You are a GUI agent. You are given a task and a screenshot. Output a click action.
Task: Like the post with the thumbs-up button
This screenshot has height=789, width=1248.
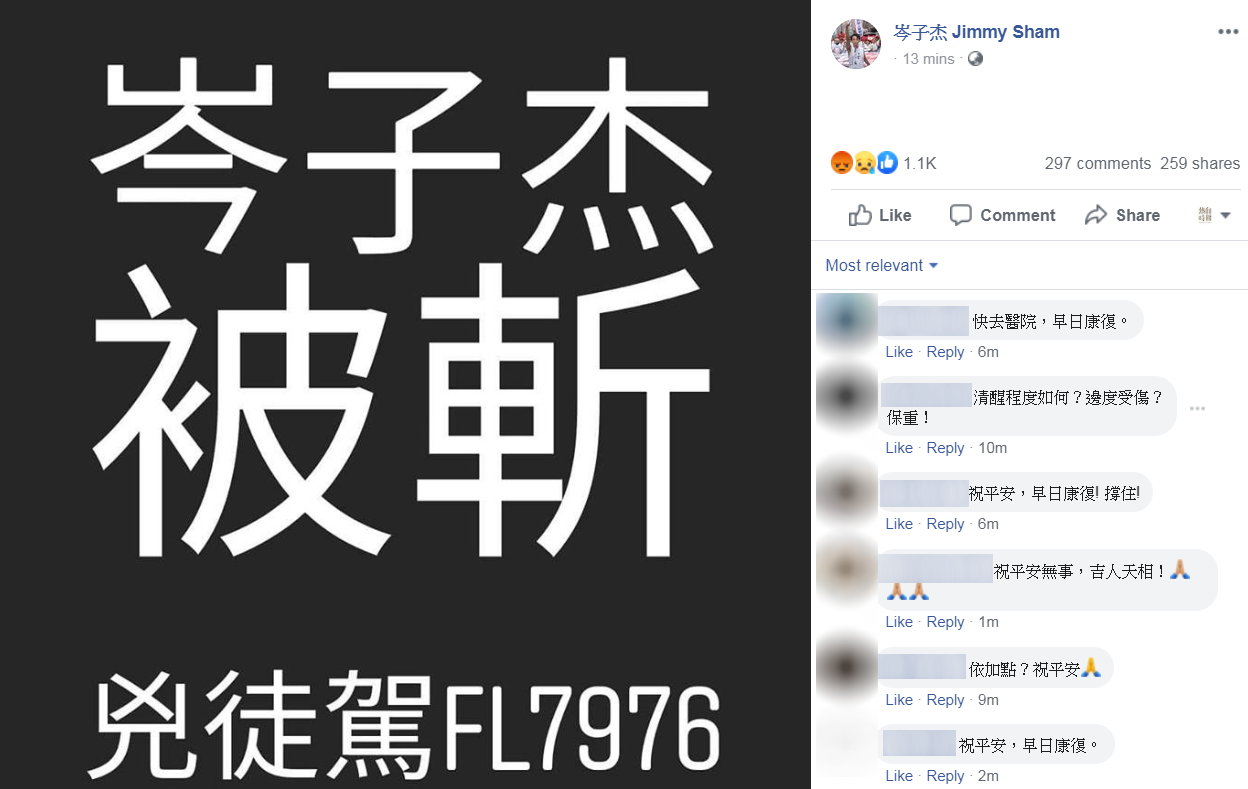pyautogui.click(x=880, y=215)
